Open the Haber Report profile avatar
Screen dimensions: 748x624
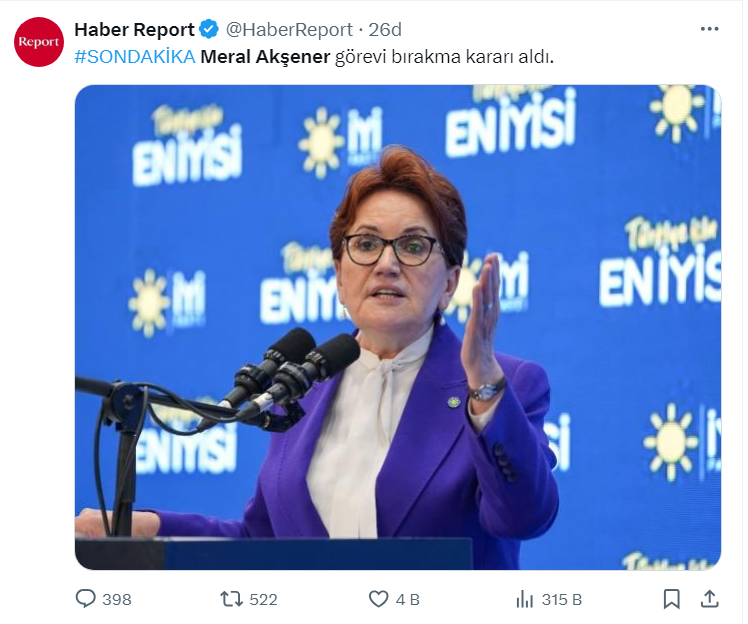pyautogui.click(x=39, y=42)
